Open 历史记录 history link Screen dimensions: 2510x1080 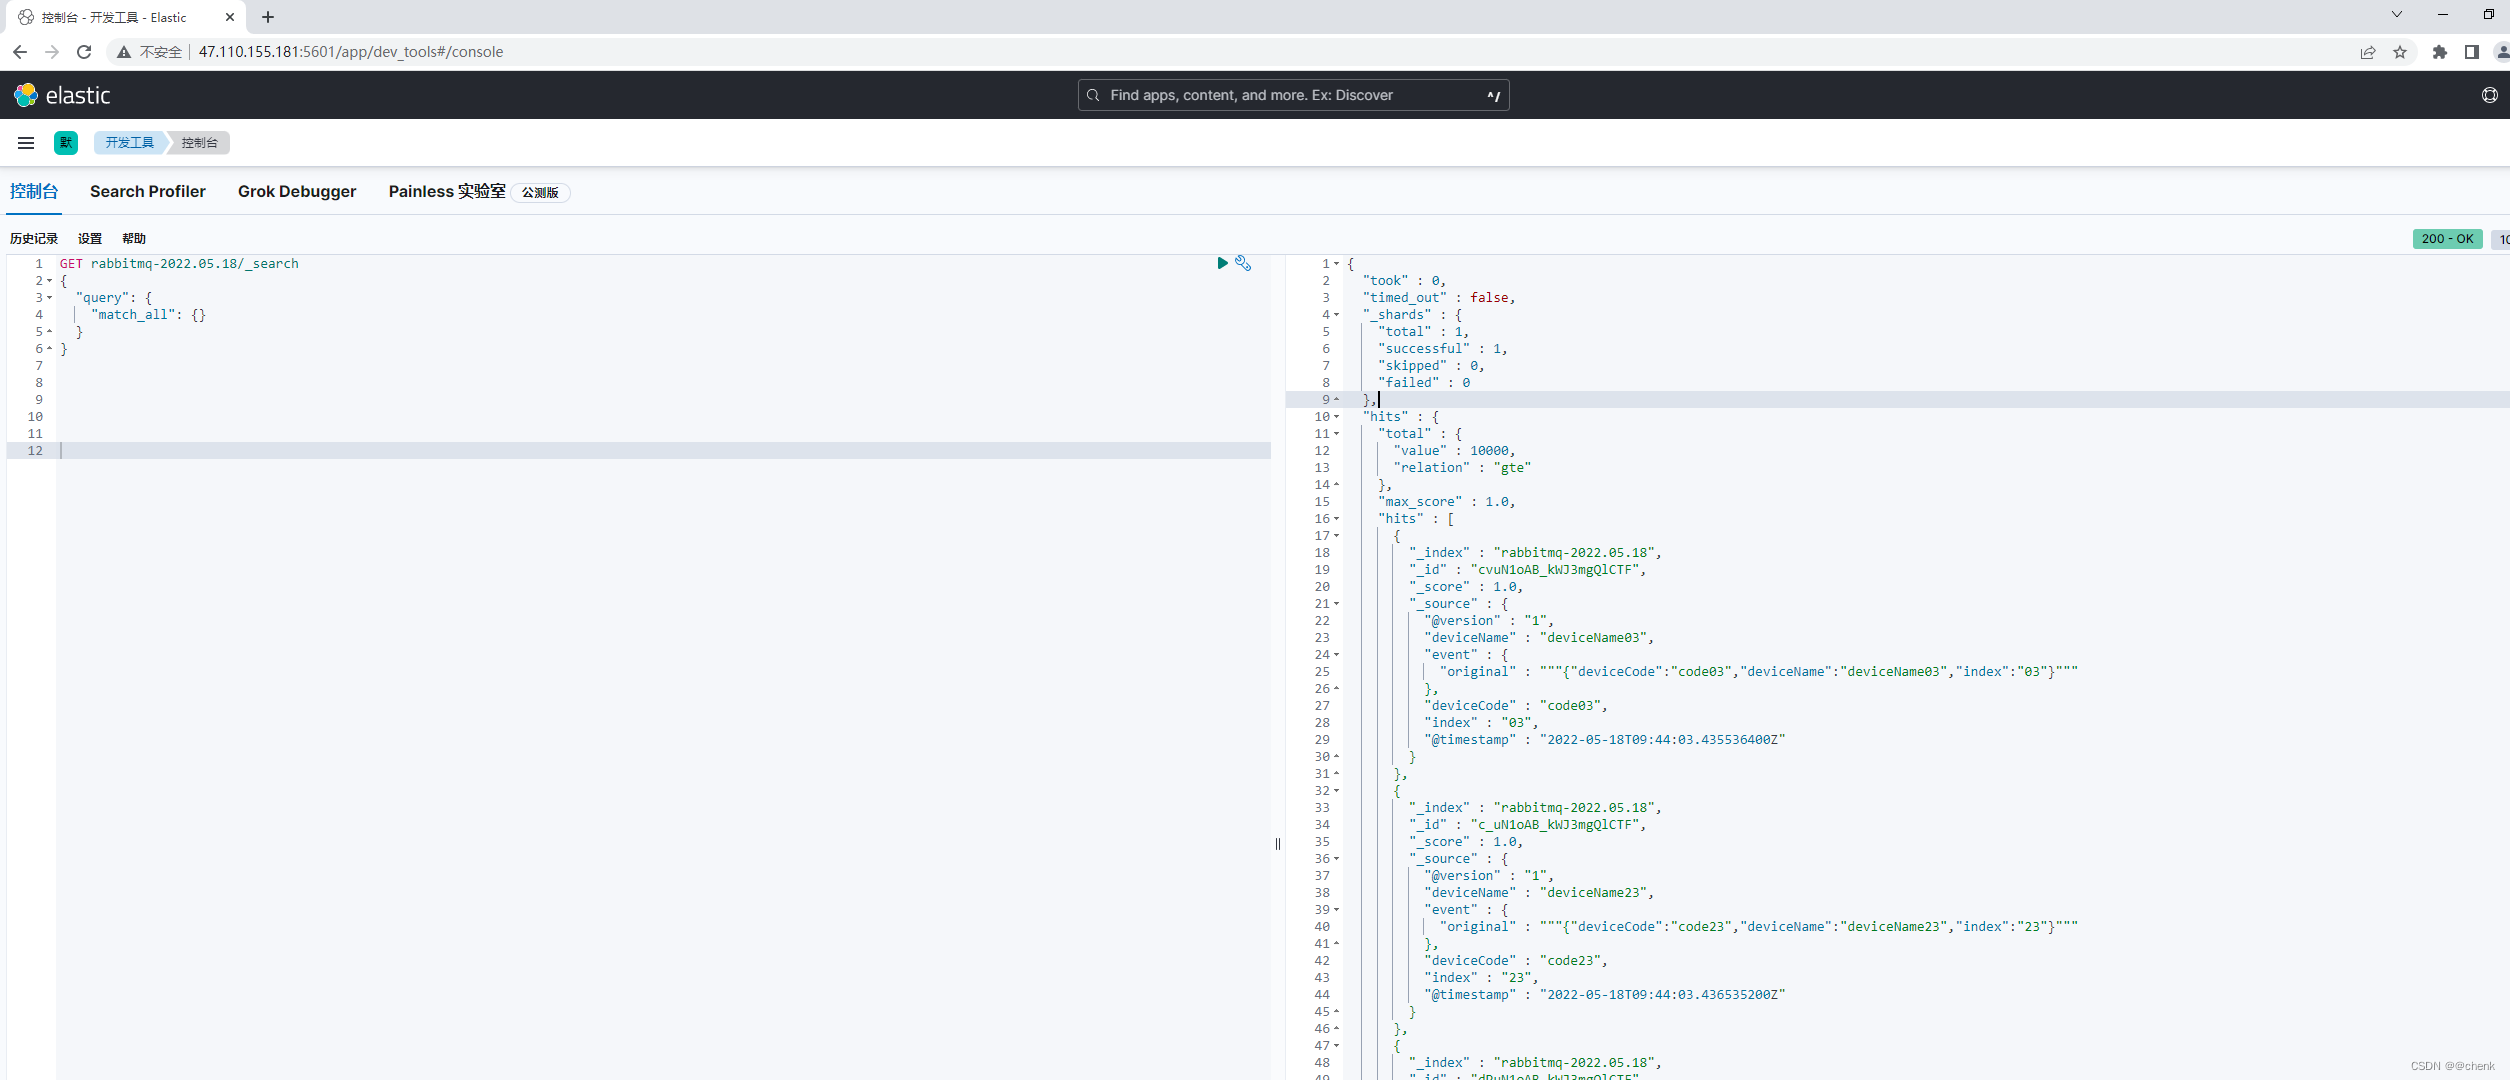pyautogui.click(x=34, y=238)
